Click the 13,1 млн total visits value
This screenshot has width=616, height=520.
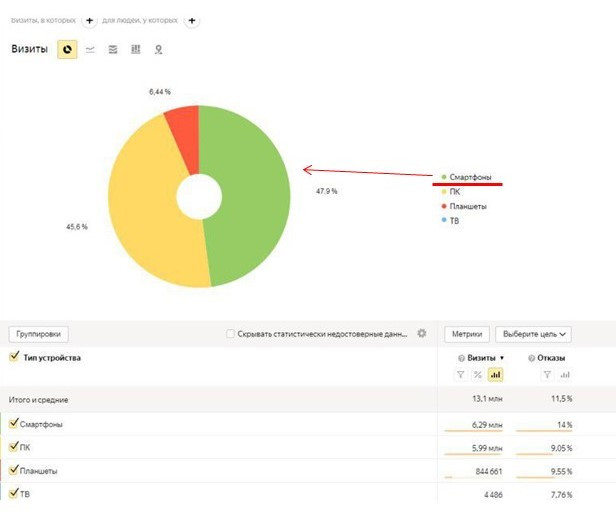(487, 399)
